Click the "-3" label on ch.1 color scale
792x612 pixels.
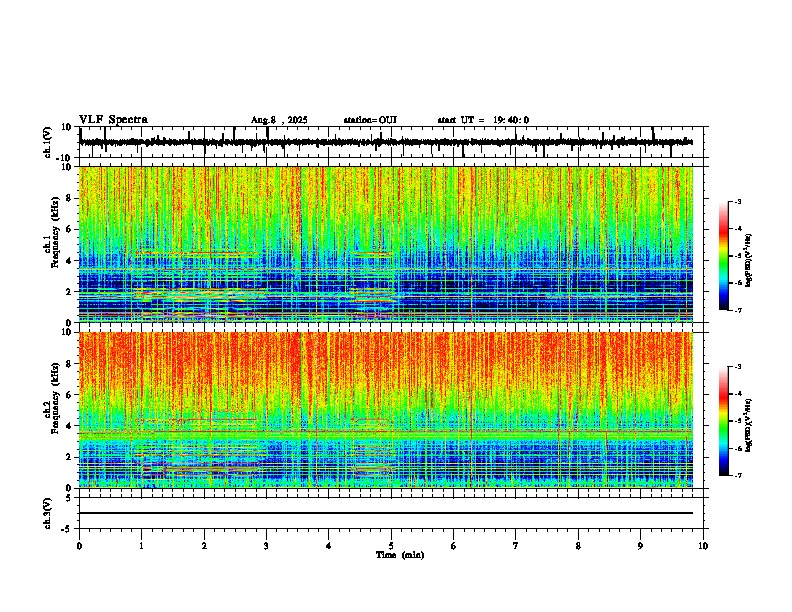tap(737, 202)
